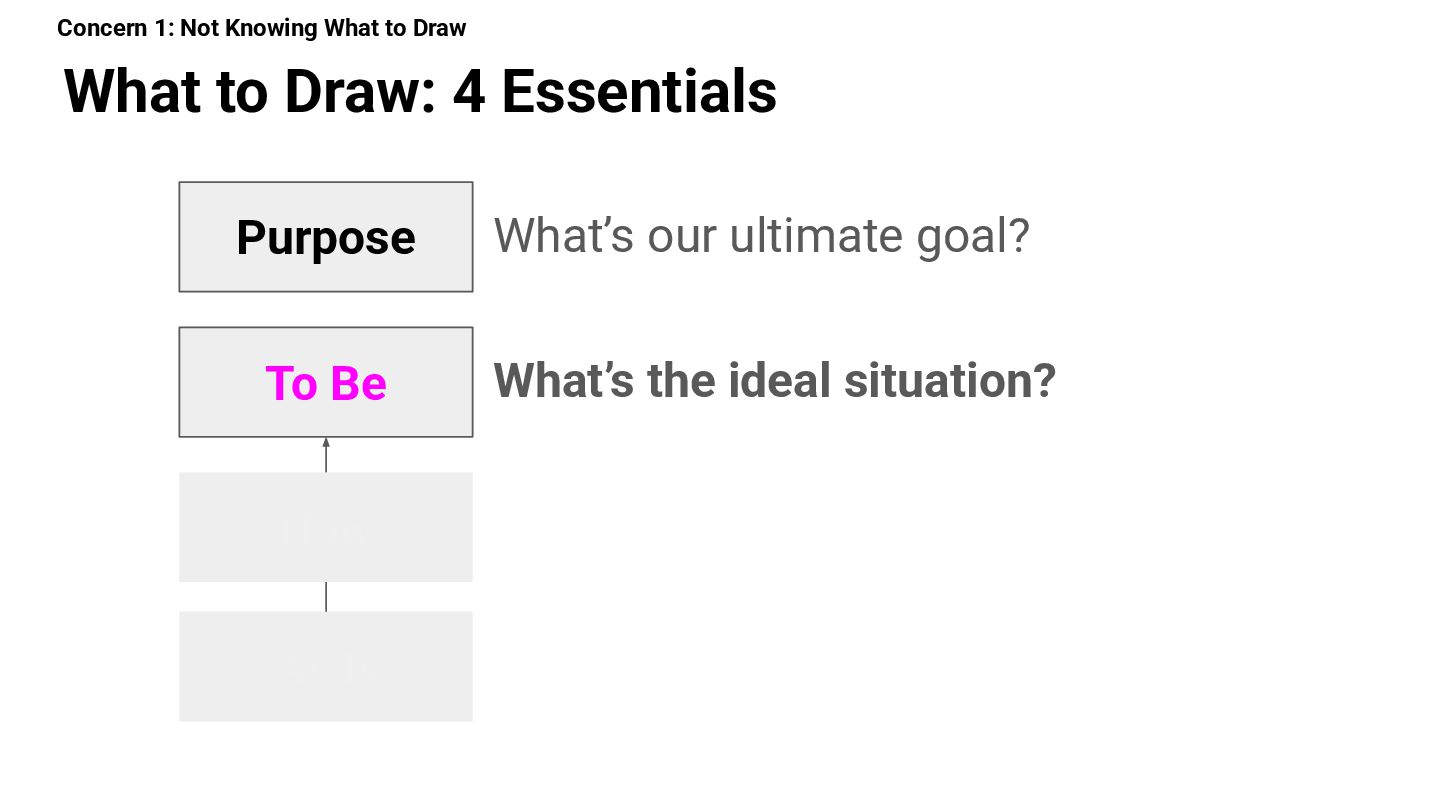The image size is (1440, 810).
Task: Select the connector line between the two faded boxes
Action: click(326, 596)
